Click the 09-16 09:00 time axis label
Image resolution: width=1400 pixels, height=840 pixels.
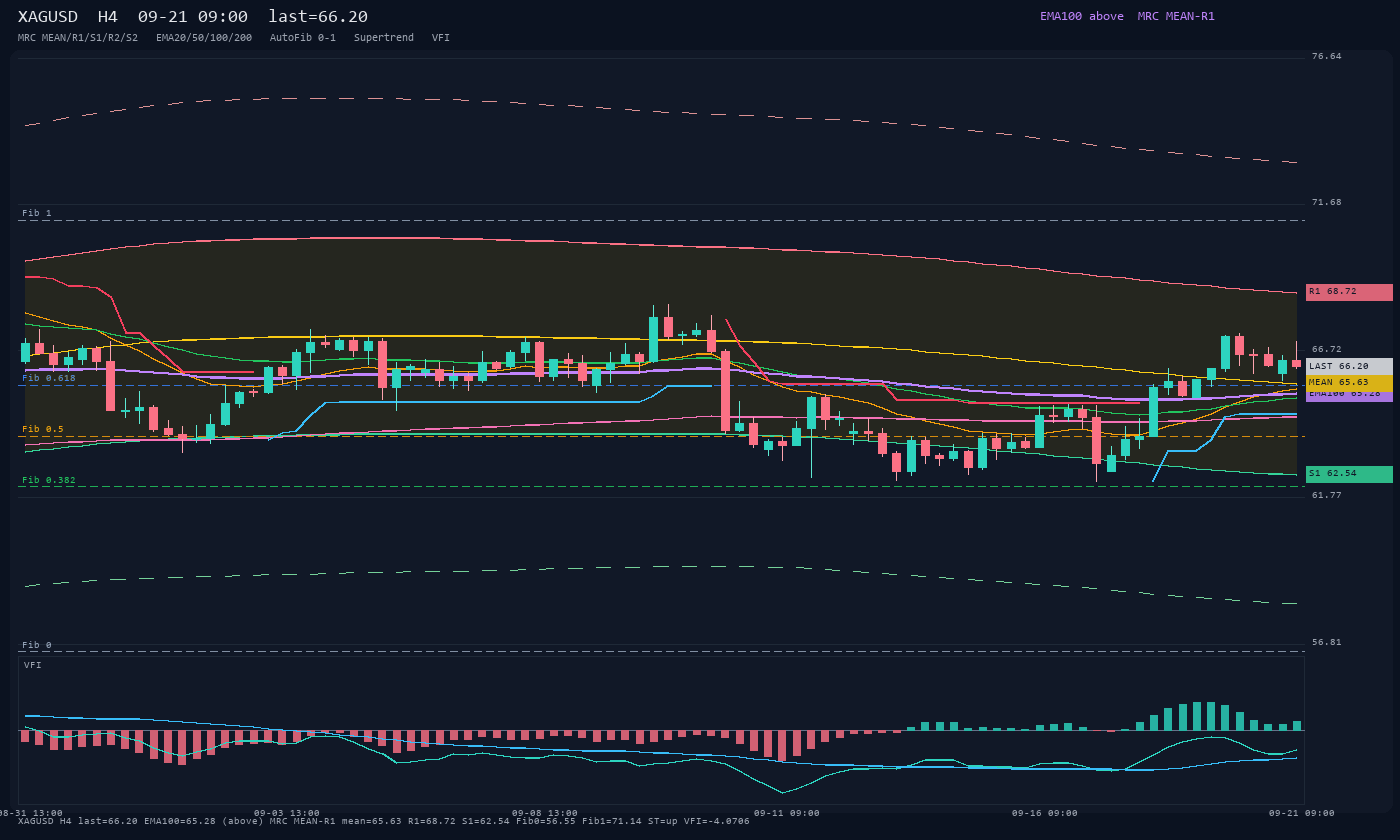1045,814
